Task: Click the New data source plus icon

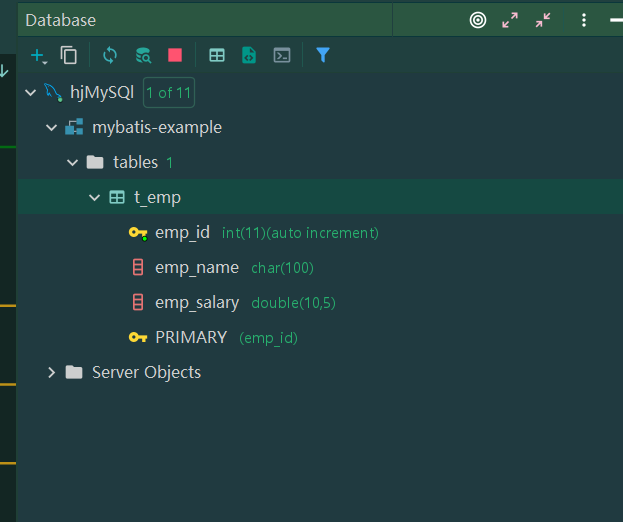Action: [39, 56]
